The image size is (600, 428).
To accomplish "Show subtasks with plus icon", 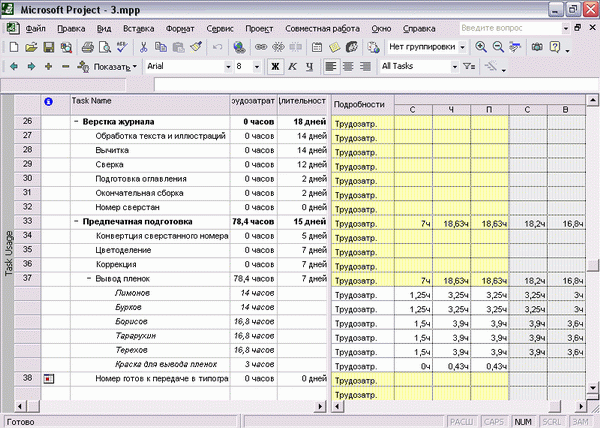I will 49,67.
